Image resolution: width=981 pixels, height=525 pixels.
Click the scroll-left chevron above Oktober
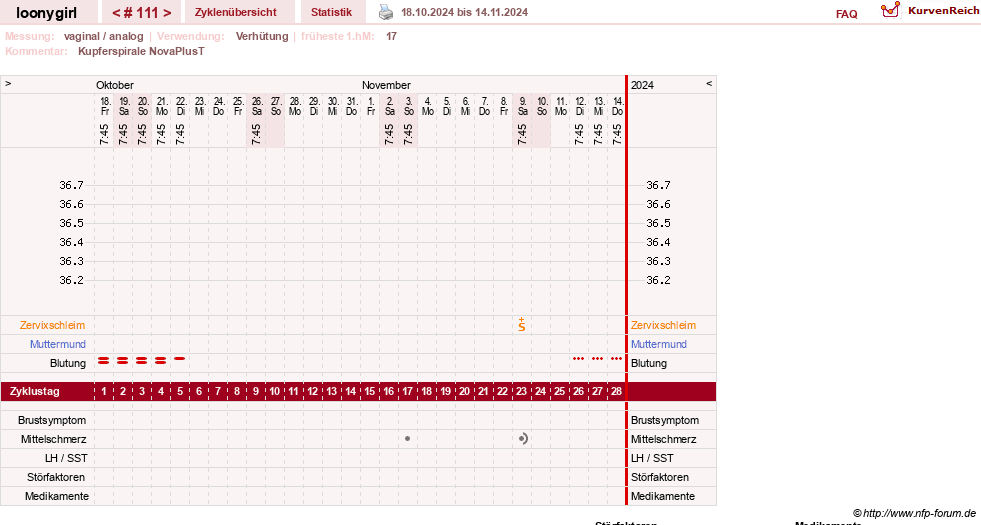click(8, 83)
